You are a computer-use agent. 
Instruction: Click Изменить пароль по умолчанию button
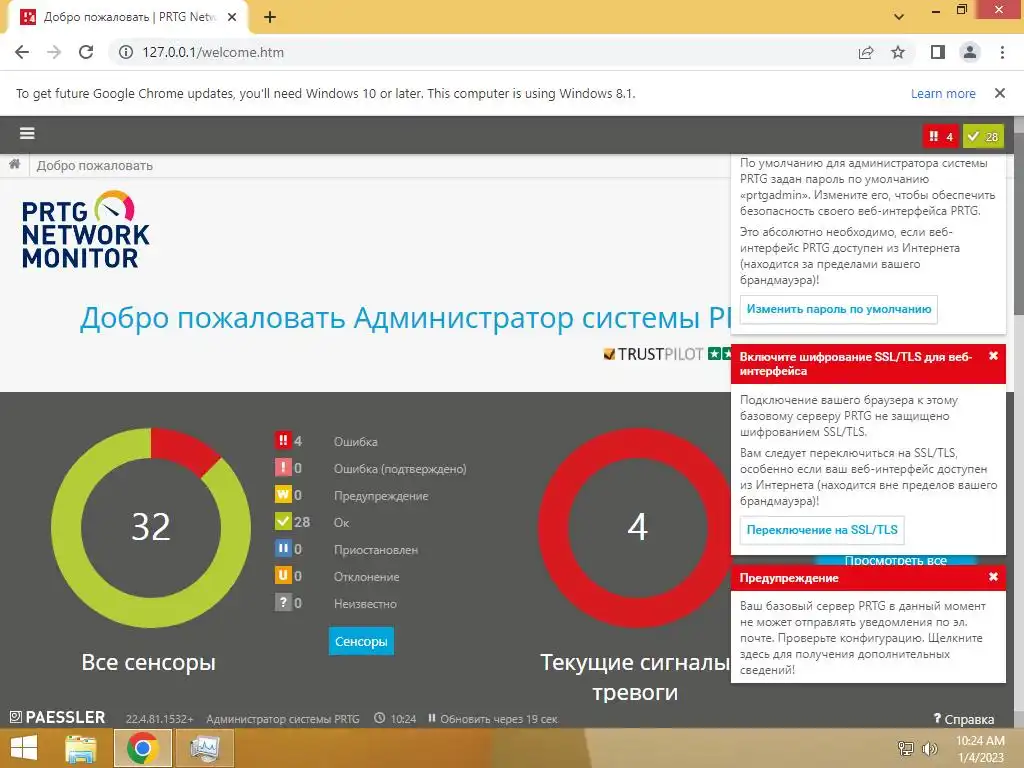click(839, 309)
